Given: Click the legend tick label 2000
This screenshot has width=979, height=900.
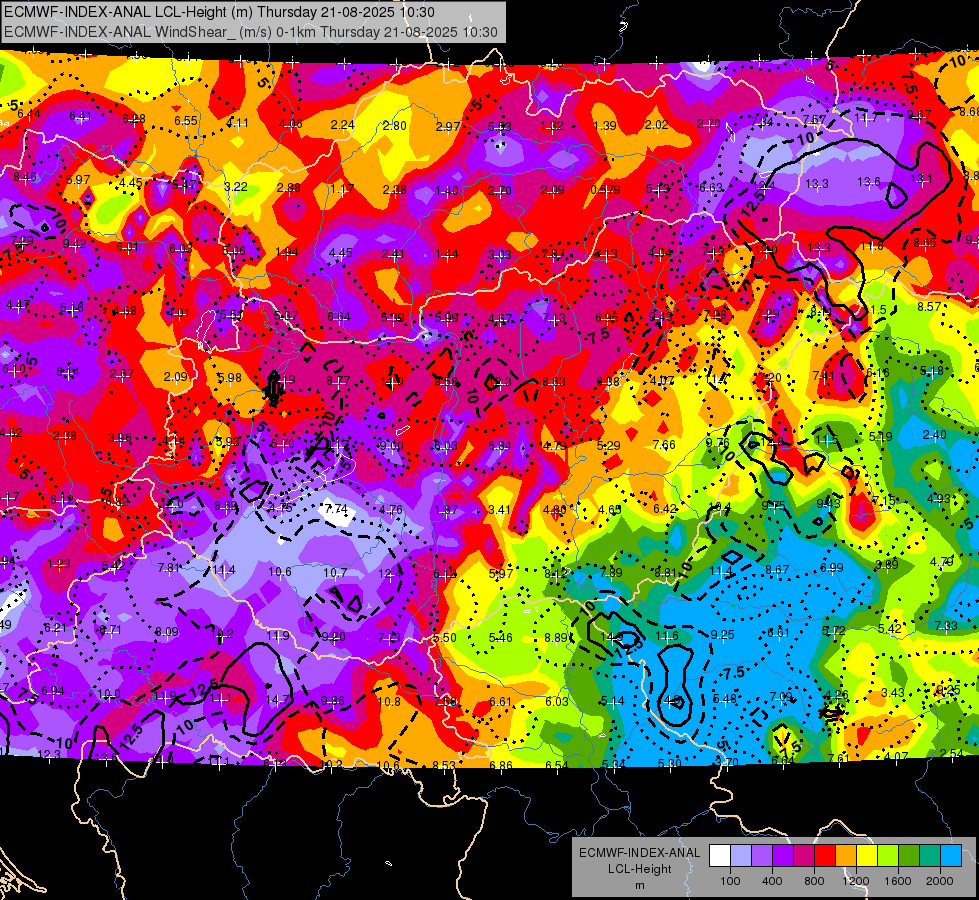Looking at the screenshot, I should click(940, 881).
